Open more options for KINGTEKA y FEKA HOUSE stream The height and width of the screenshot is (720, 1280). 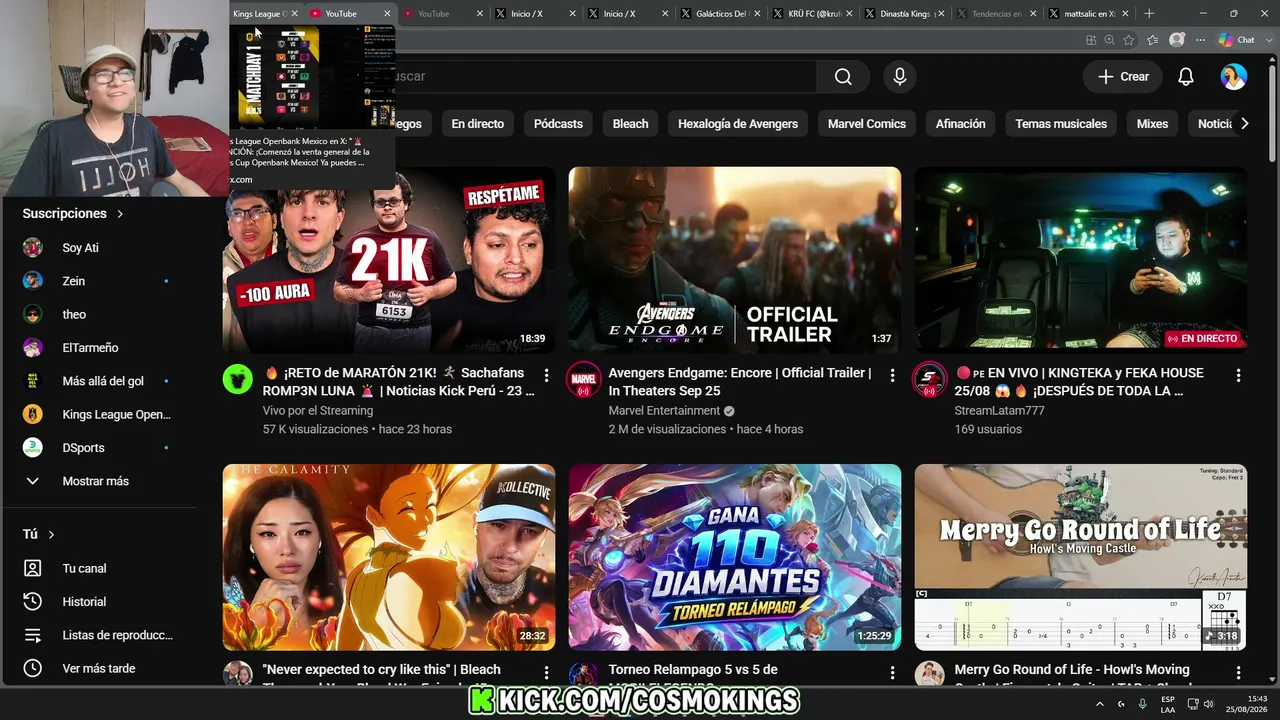[x=1238, y=375]
